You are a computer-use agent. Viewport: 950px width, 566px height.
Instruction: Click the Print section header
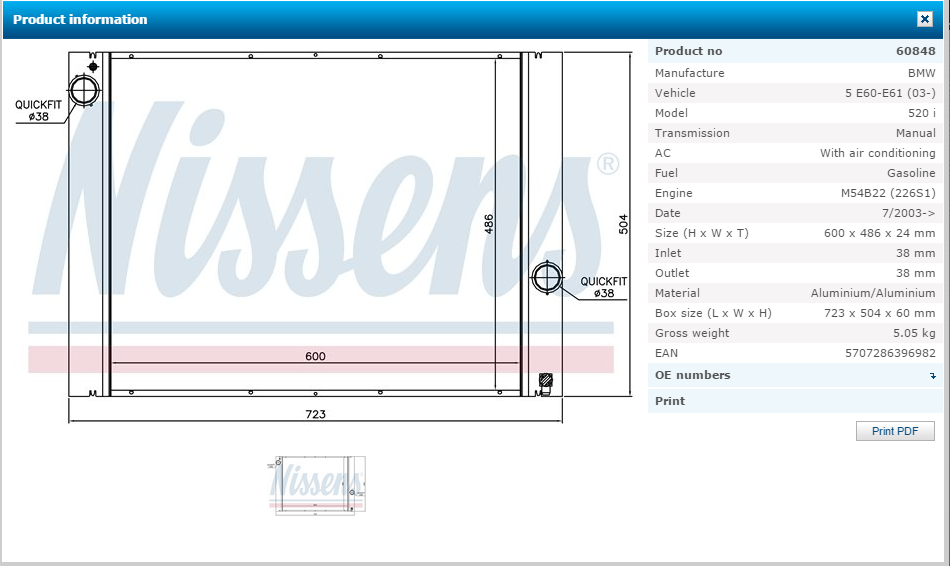[795, 401]
